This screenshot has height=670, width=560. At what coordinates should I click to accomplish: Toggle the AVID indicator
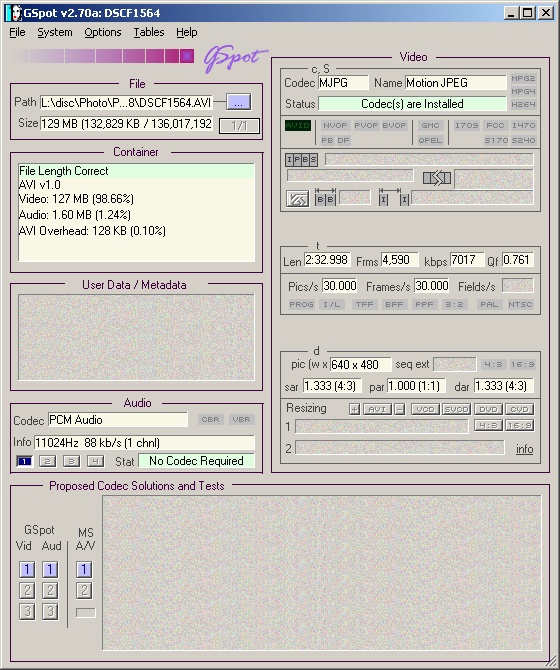pyautogui.click(x=298, y=126)
